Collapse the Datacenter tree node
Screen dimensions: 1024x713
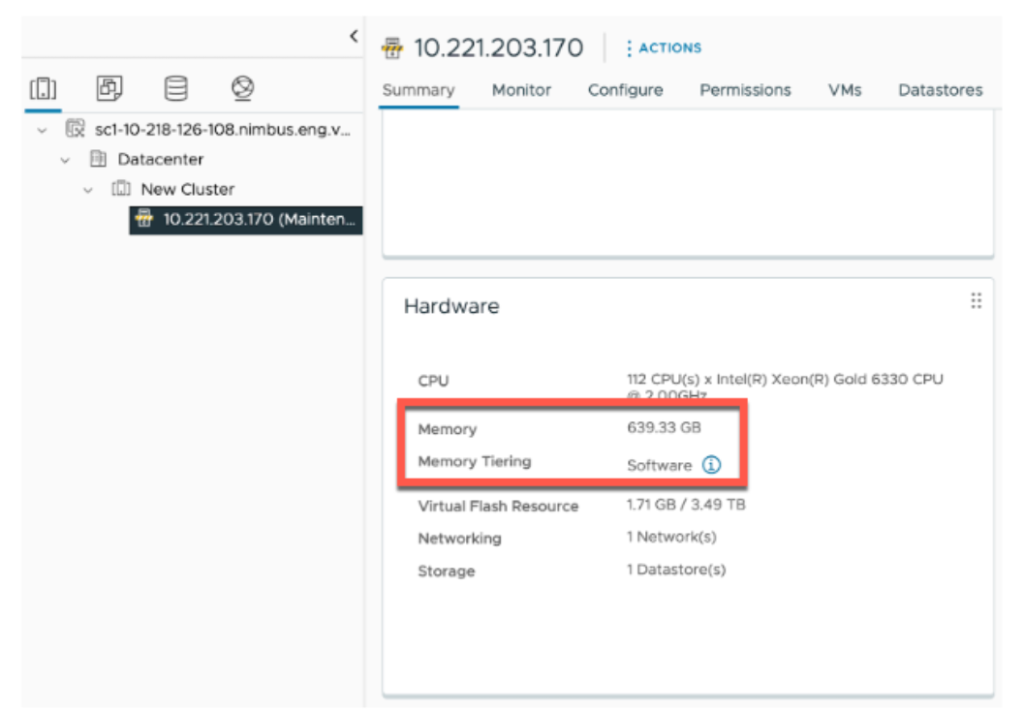point(65,160)
